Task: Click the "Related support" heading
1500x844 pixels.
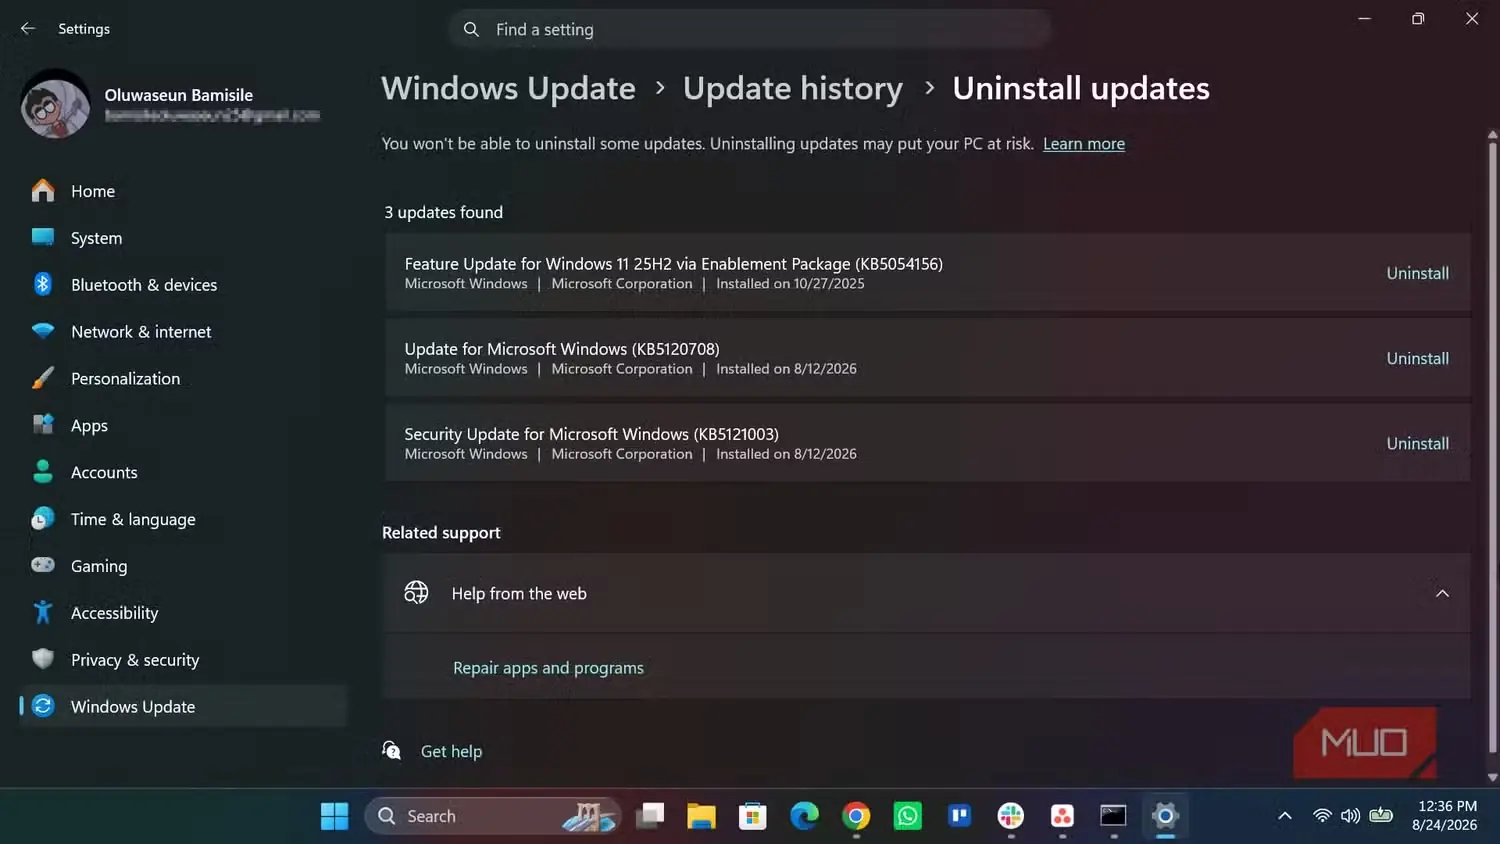Action: (x=441, y=533)
